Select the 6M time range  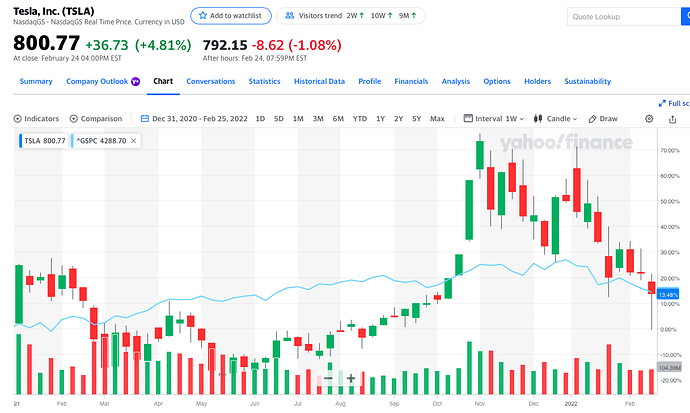[x=338, y=119]
